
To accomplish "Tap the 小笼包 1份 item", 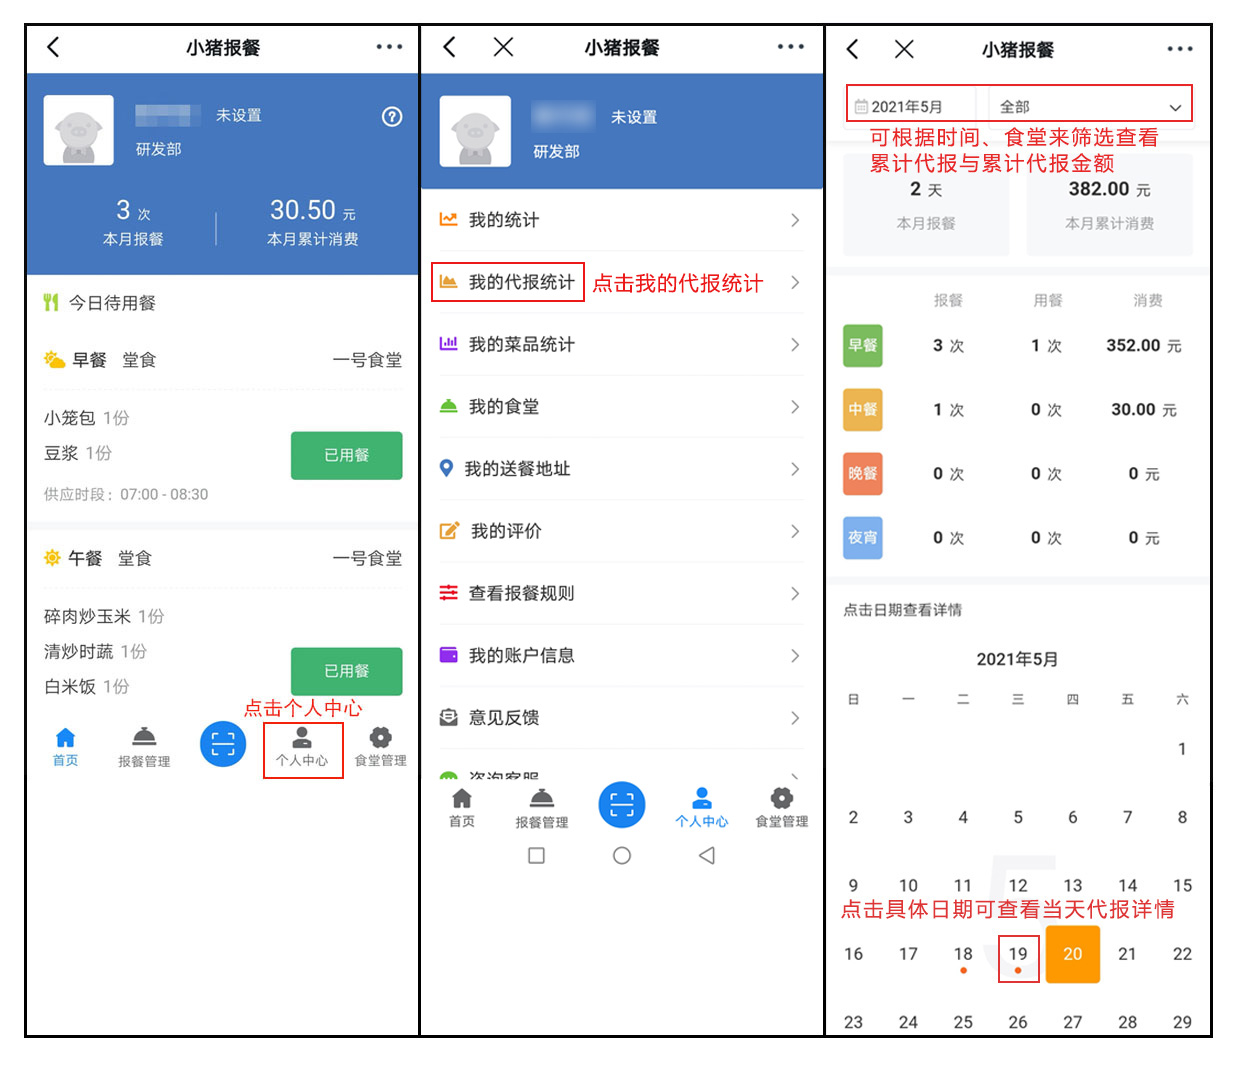I will pyautogui.click(x=86, y=418).
